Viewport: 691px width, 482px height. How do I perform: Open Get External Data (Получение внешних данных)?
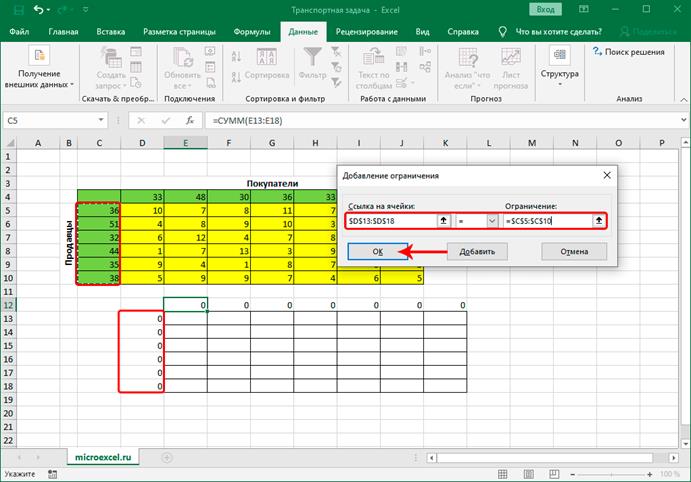click(x=39, y=67)
